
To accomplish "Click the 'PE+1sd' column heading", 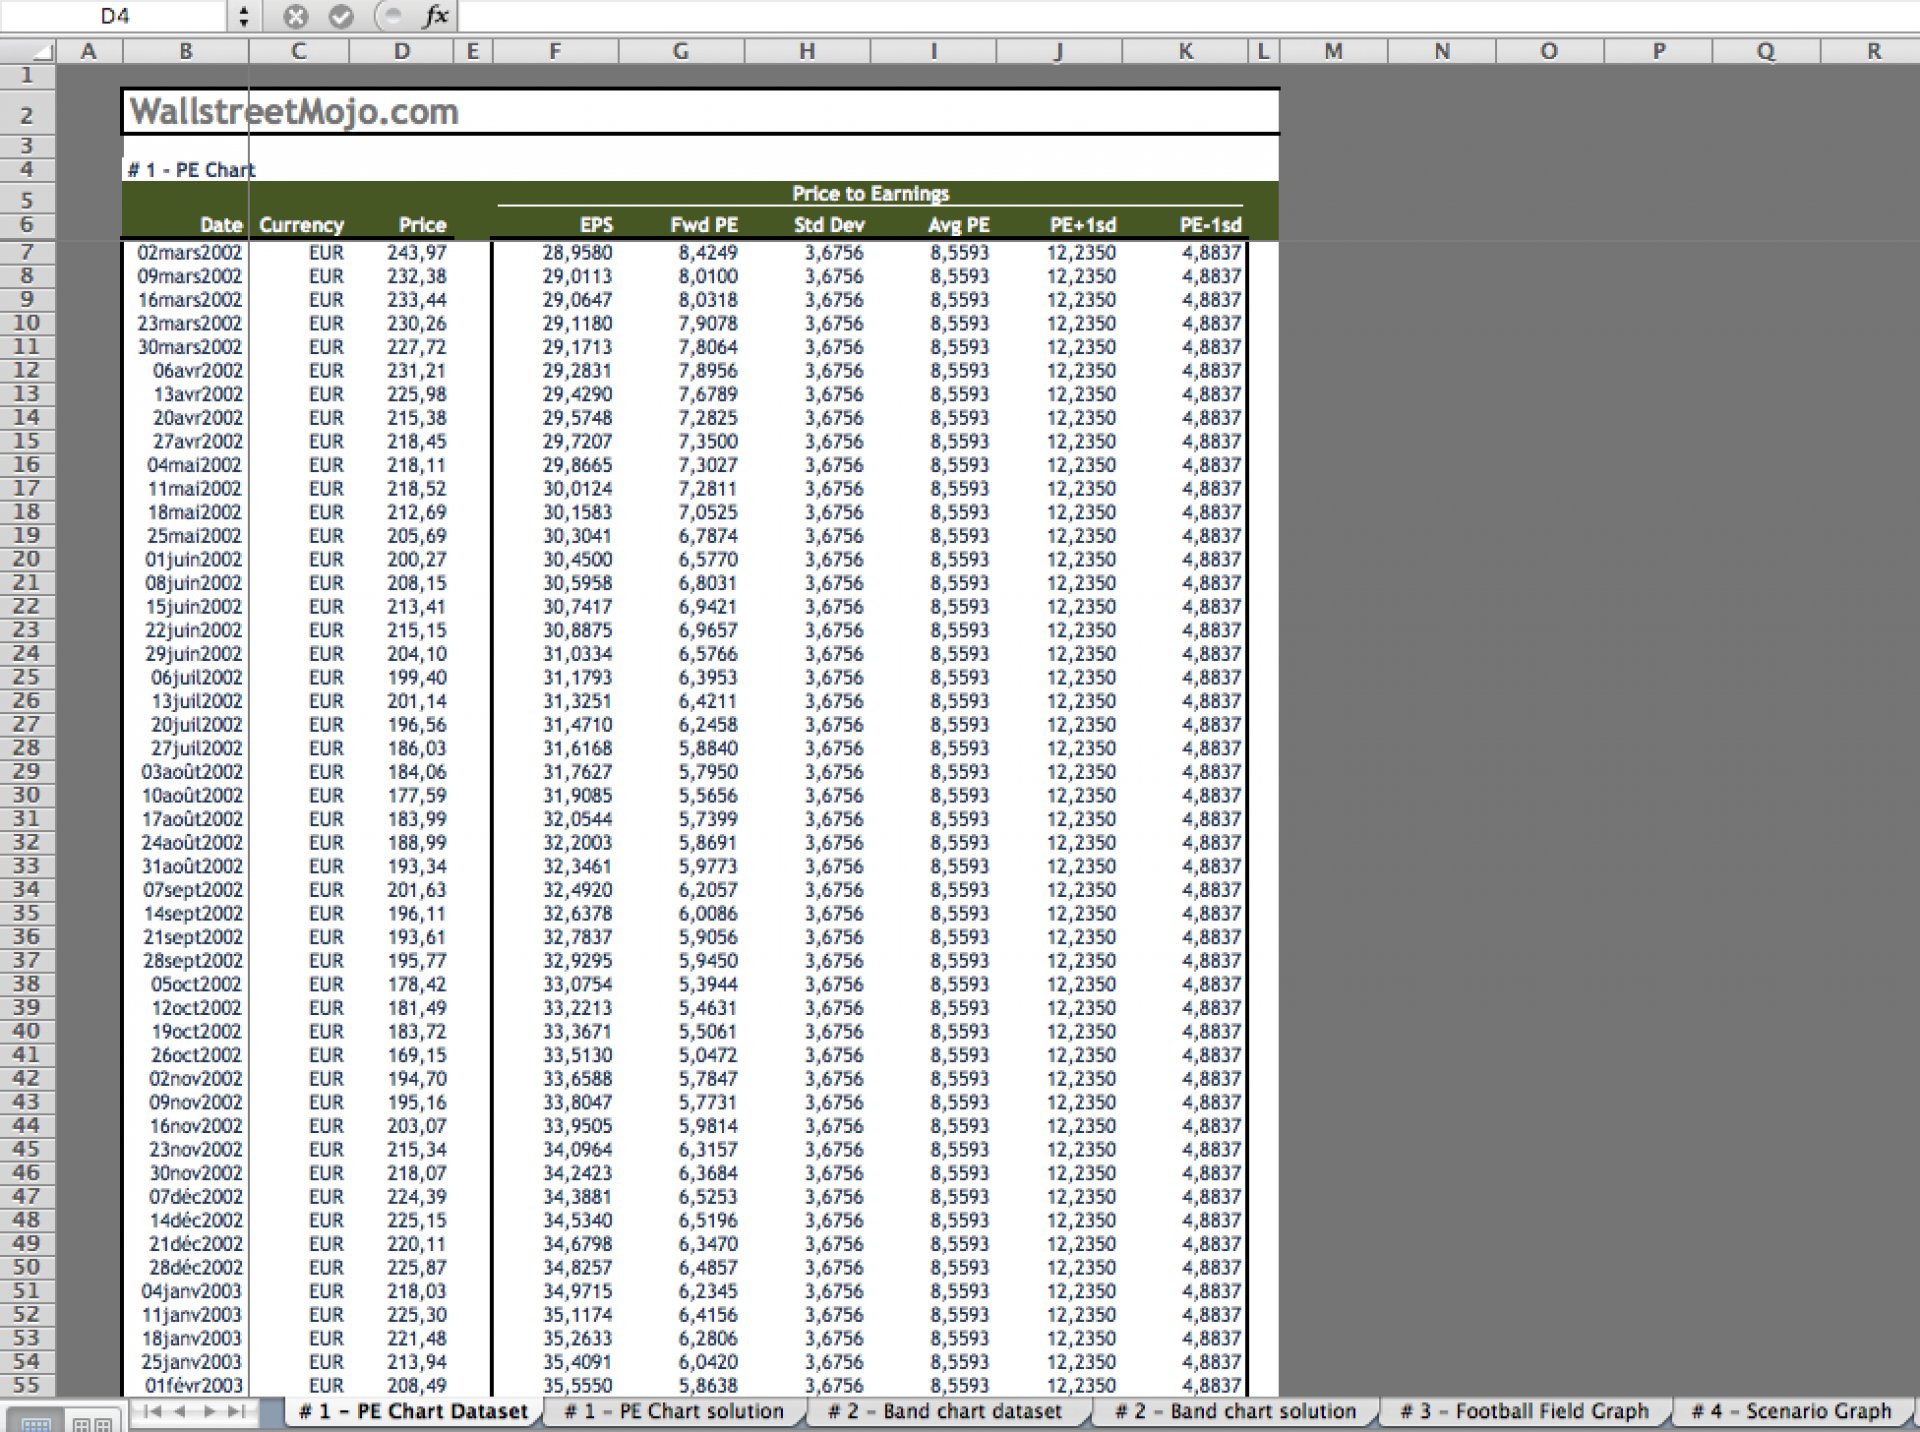I will [1083, 225].
